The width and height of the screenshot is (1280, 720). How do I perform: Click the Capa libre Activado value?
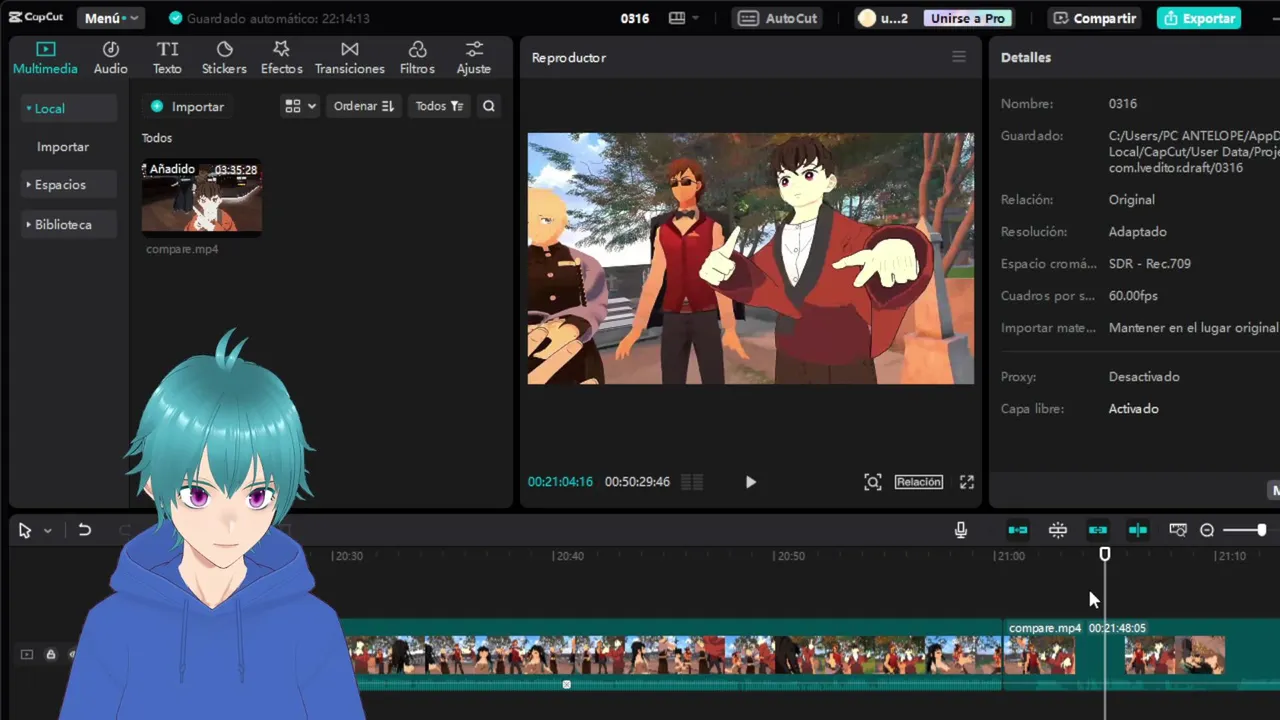[1133, 409]
